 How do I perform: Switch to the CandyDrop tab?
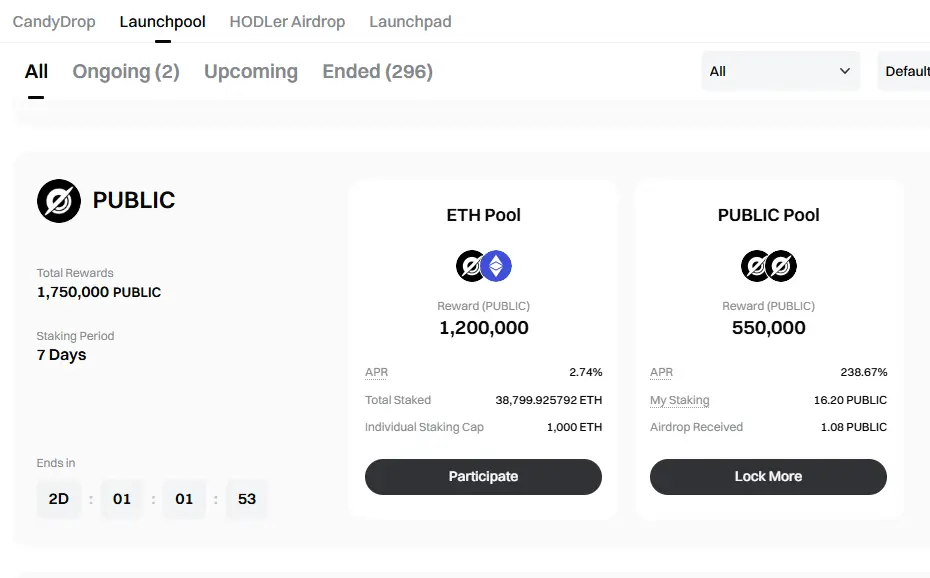54,22
